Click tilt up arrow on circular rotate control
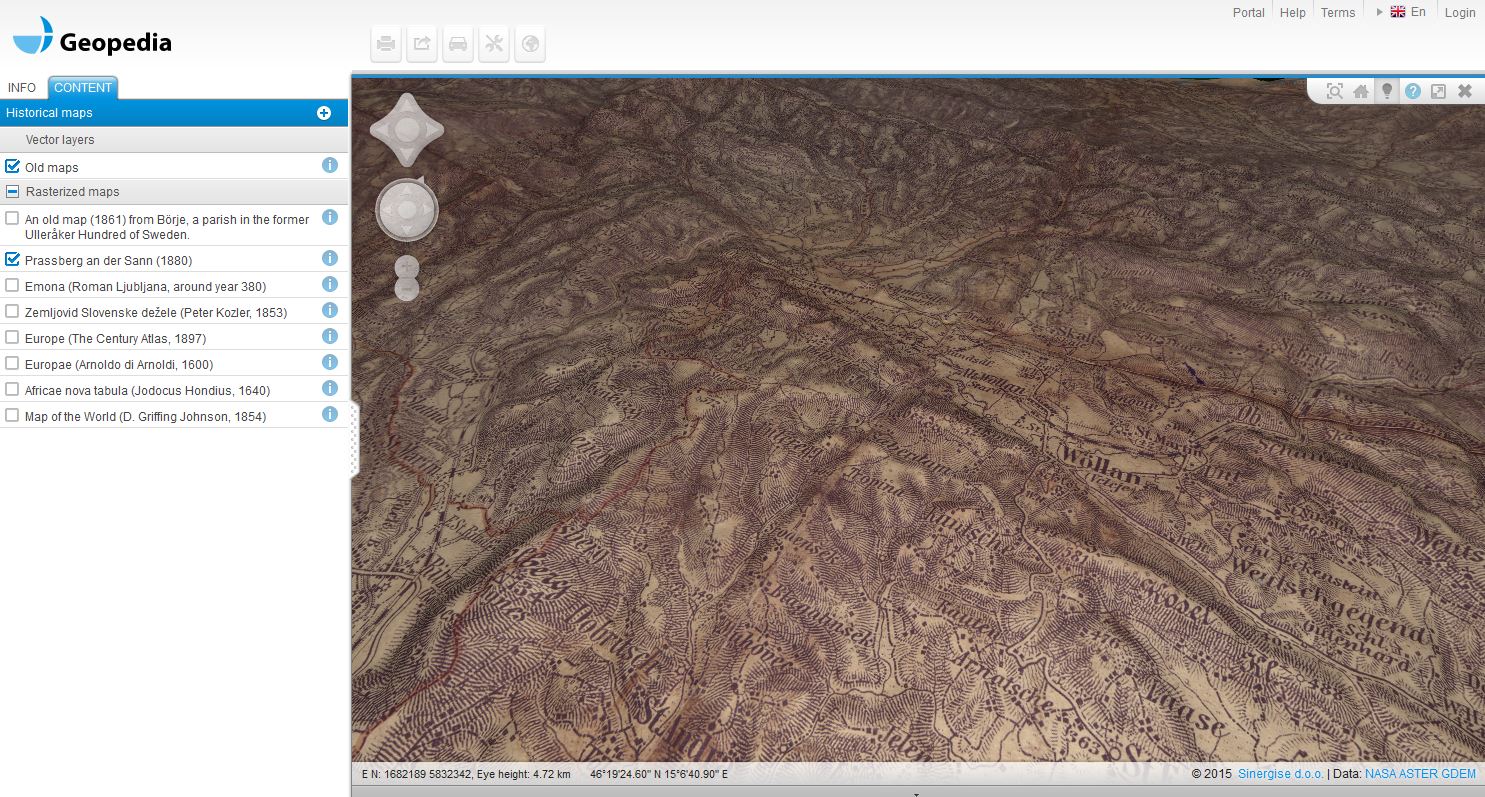The height and width of the screenshot is (797, 1485). coord(407,190)
